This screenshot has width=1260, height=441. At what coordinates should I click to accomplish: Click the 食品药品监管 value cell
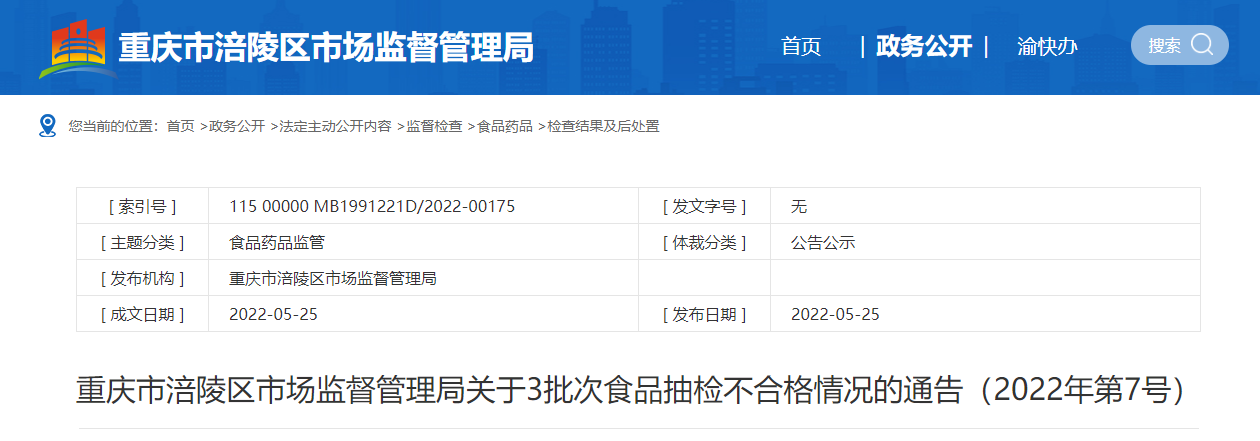point(423,242)
